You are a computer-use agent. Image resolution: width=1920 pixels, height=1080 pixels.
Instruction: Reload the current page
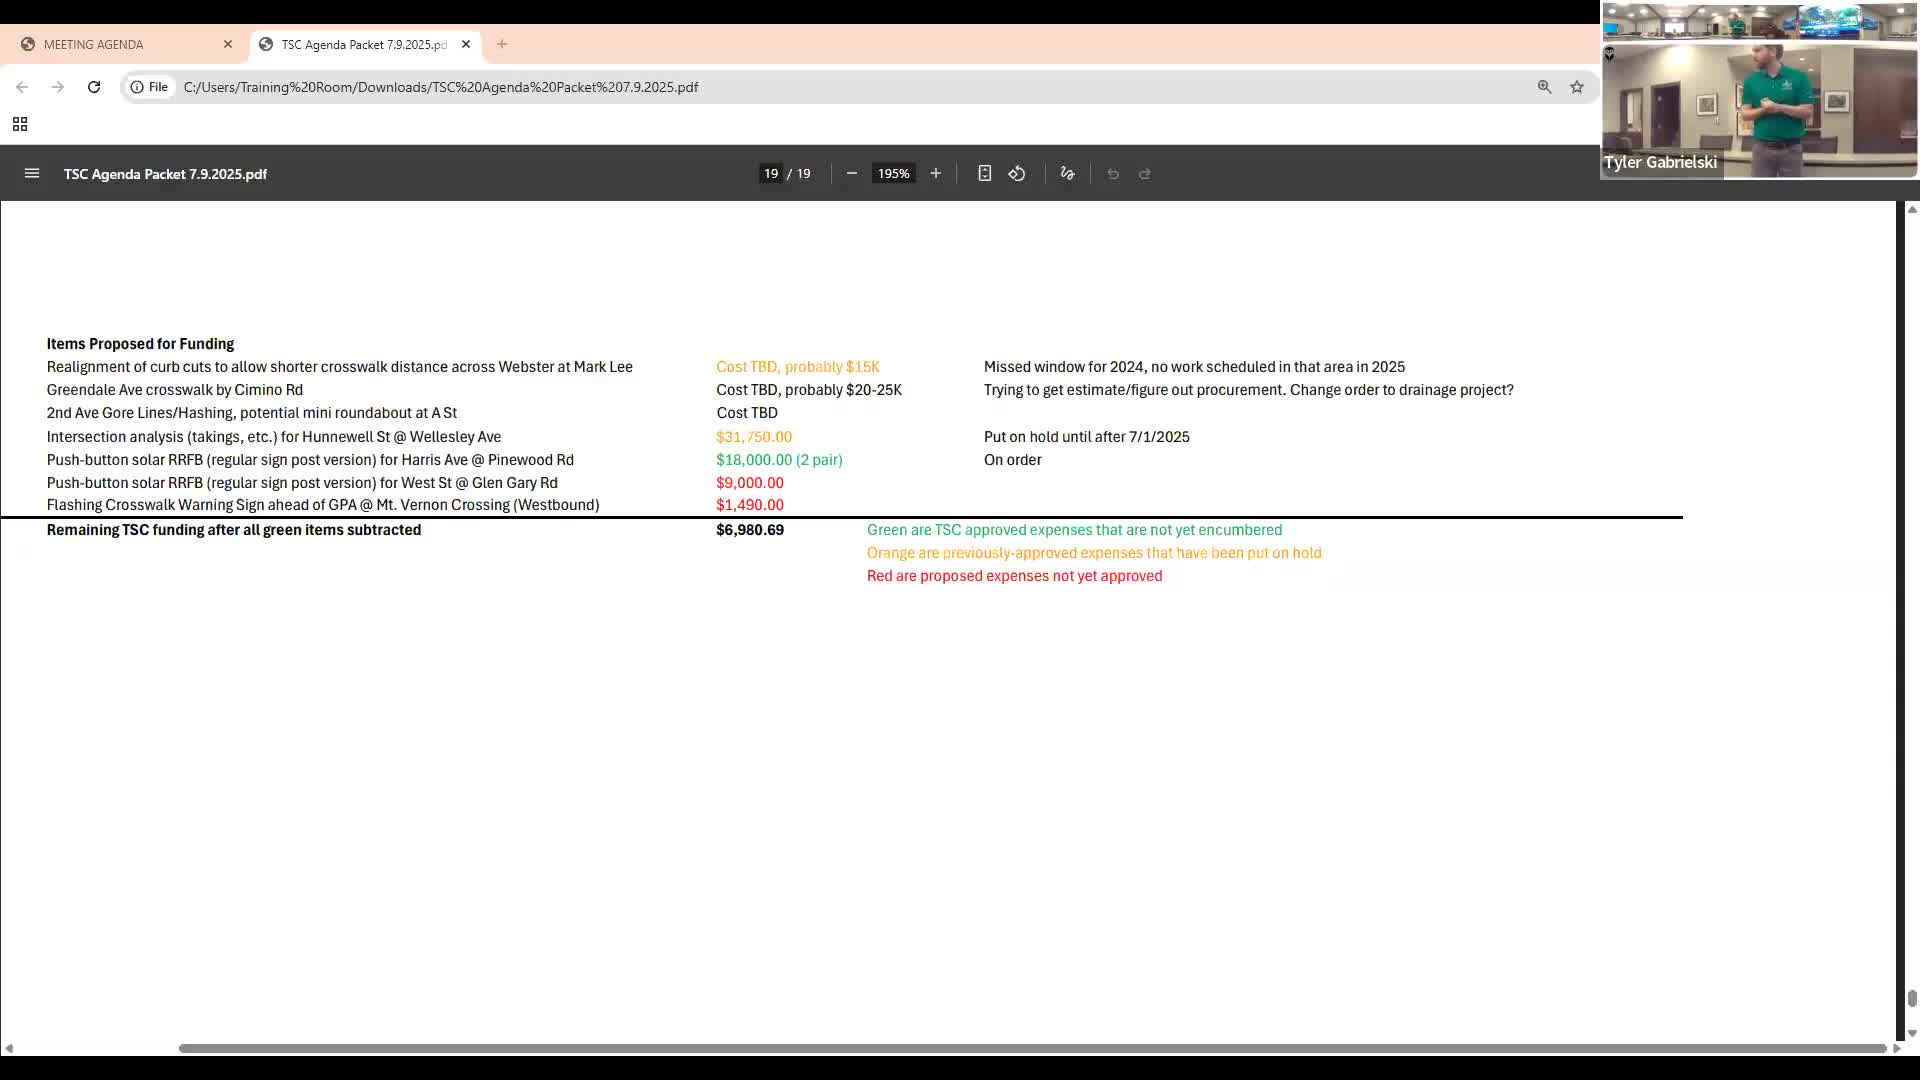coord(94,87)
